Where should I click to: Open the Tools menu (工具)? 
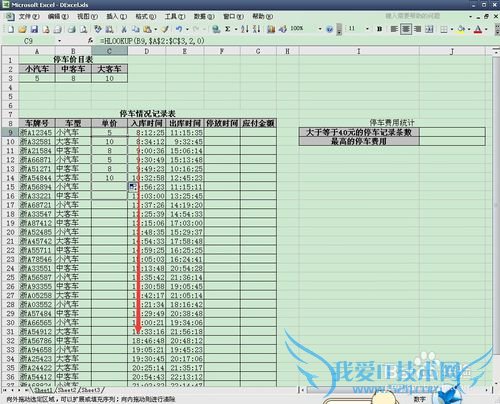point(175,16)
